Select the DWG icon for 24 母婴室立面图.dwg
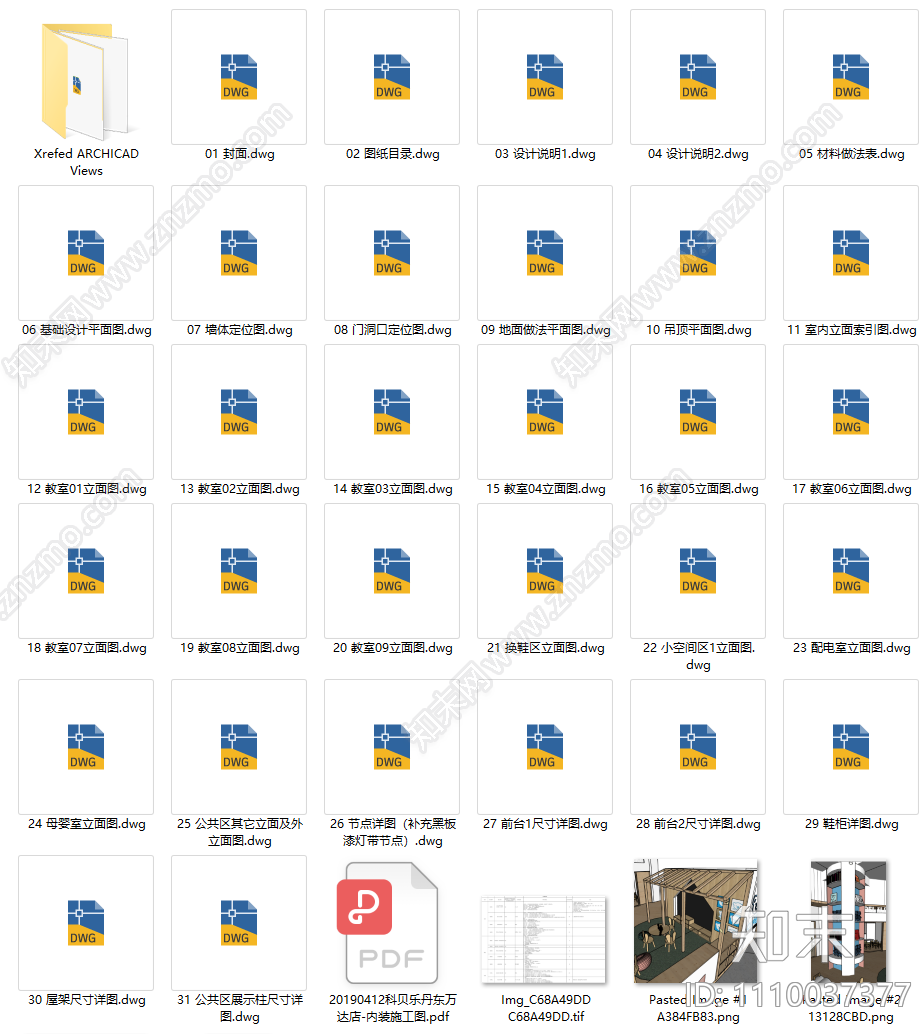The height and width of the screenshot is (1034, 924). click(86, 747)
